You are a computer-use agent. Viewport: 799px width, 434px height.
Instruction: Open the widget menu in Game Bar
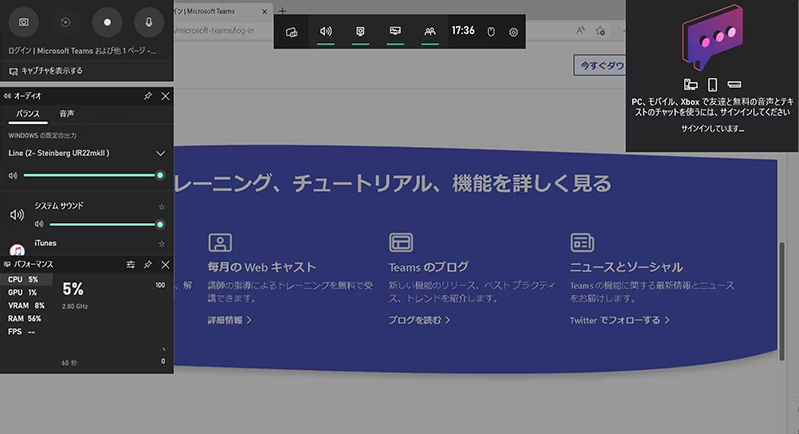click(x=292, y=32)
